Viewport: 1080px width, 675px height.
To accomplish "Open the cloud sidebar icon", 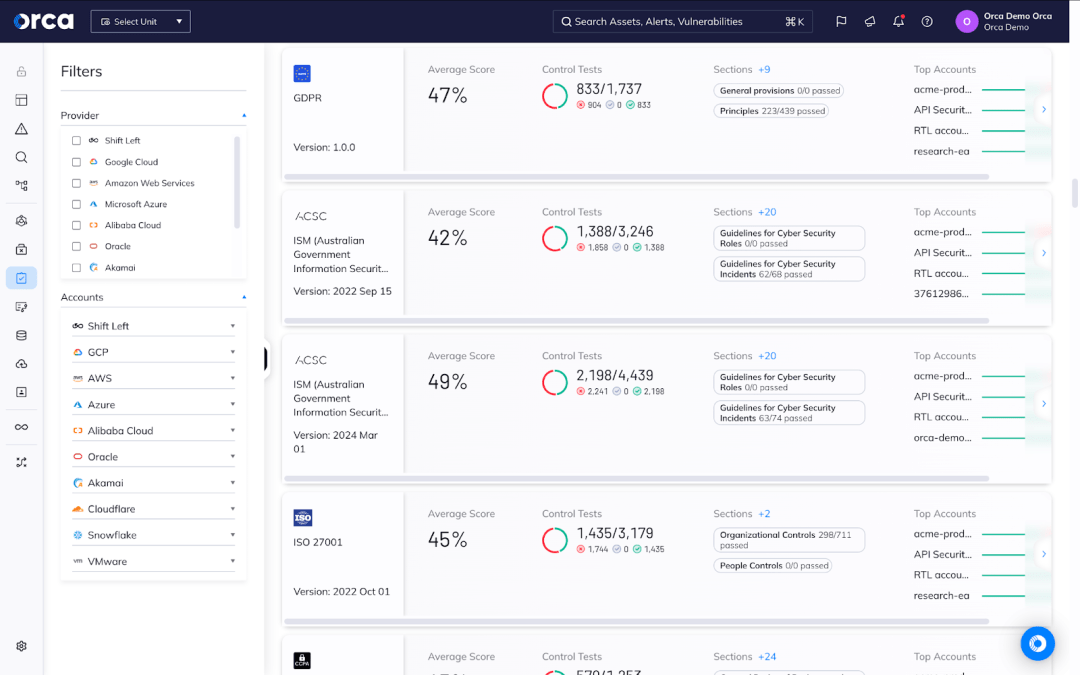I will (x=21, y=364).
